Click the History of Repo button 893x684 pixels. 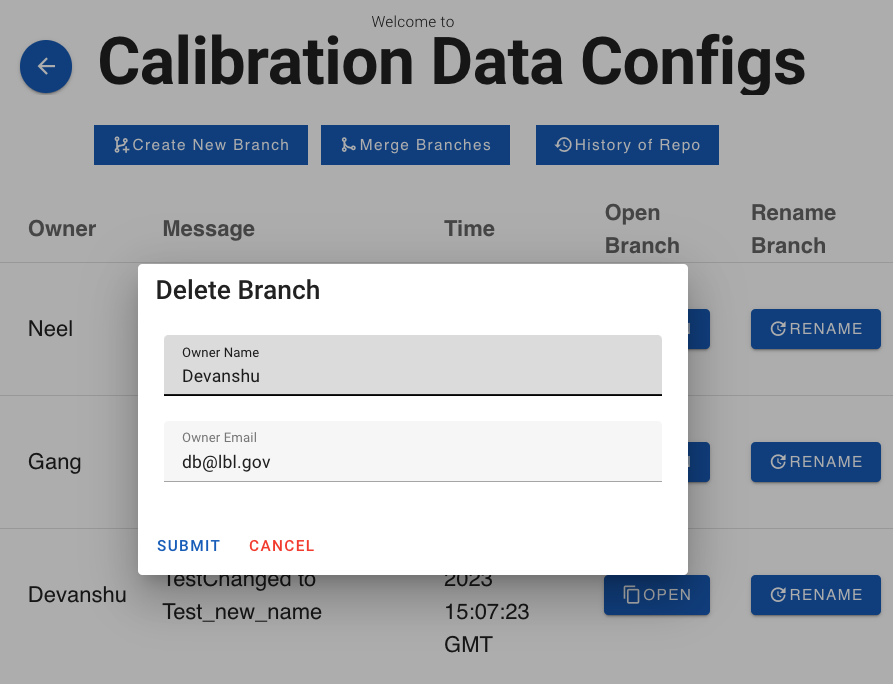(x=627, y=145)
